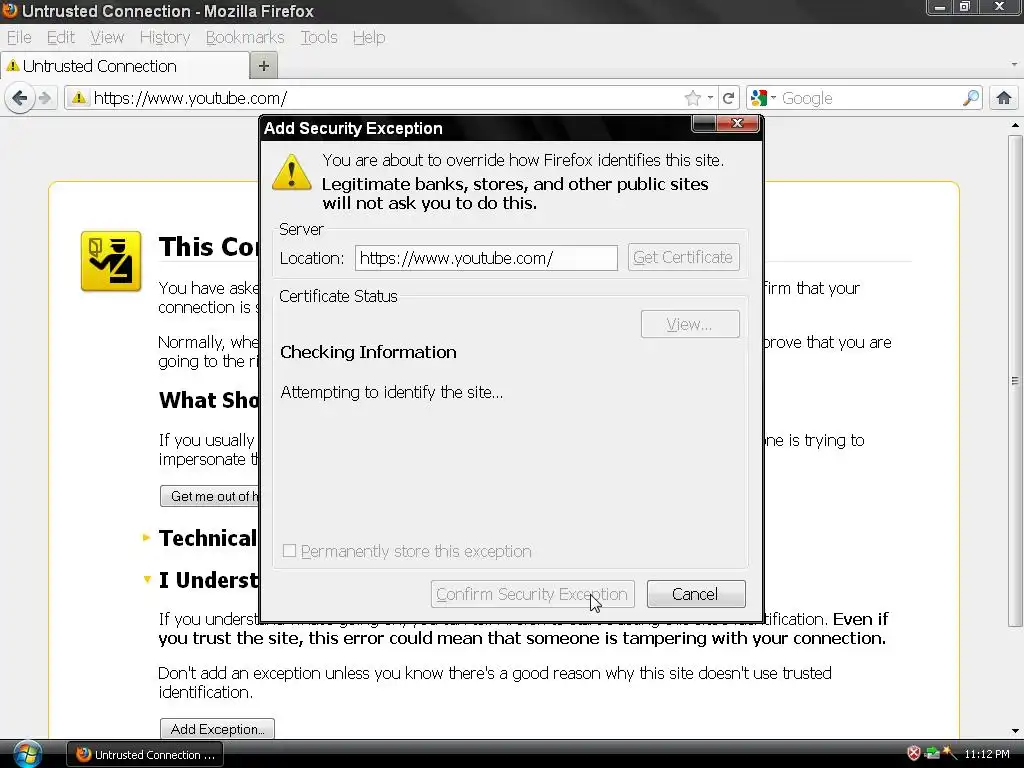The width and height of the screenshot is (1024, 768).
Task: Go to Home page icon
Action: (1003, 99)
